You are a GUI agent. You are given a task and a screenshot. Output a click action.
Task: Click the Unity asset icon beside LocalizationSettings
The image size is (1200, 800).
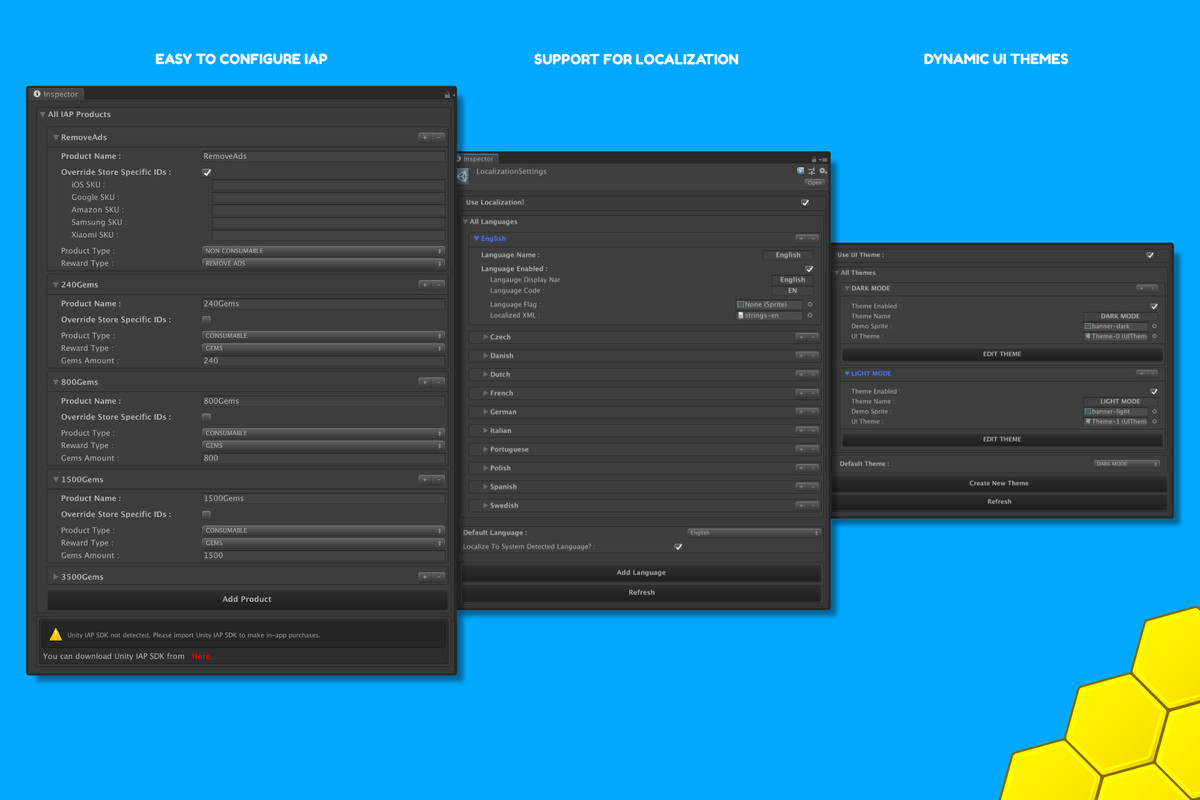[463, 176]
